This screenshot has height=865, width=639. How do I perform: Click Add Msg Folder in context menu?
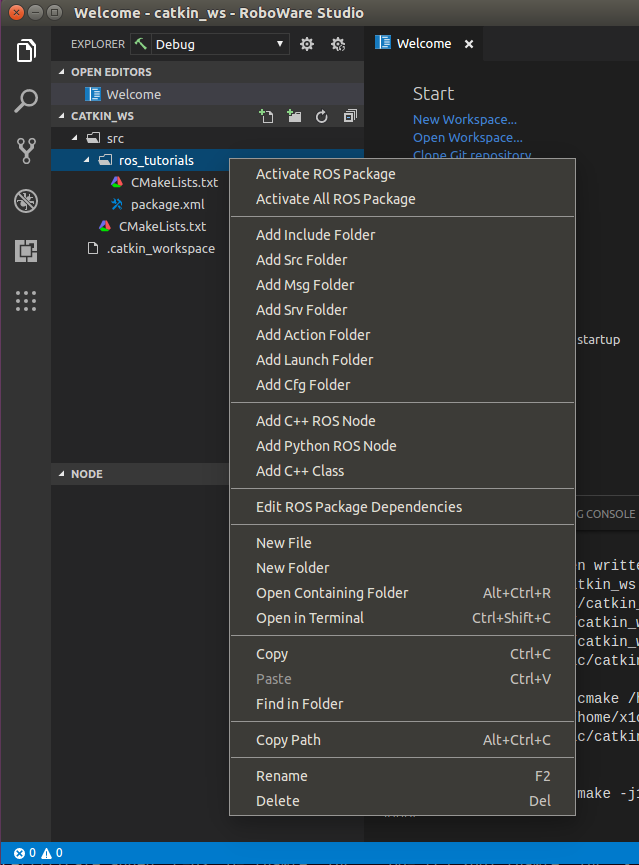tap(304, 285)
